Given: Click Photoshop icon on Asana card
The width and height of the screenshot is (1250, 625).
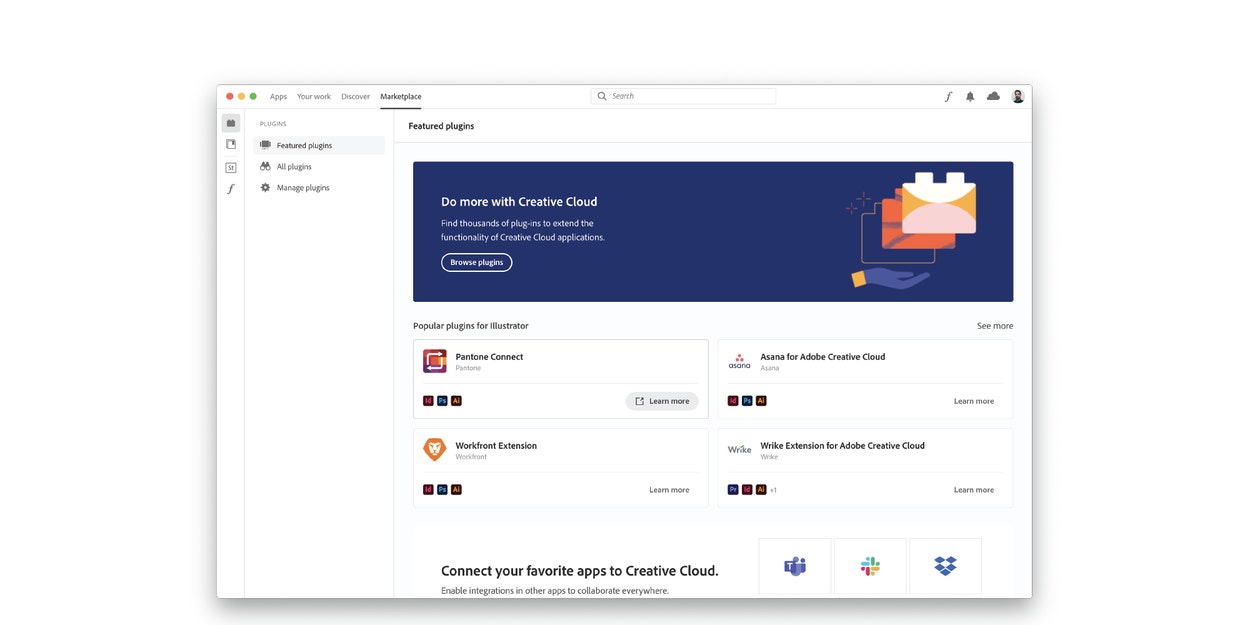Looking at the screenshot, I should [747, 401].
